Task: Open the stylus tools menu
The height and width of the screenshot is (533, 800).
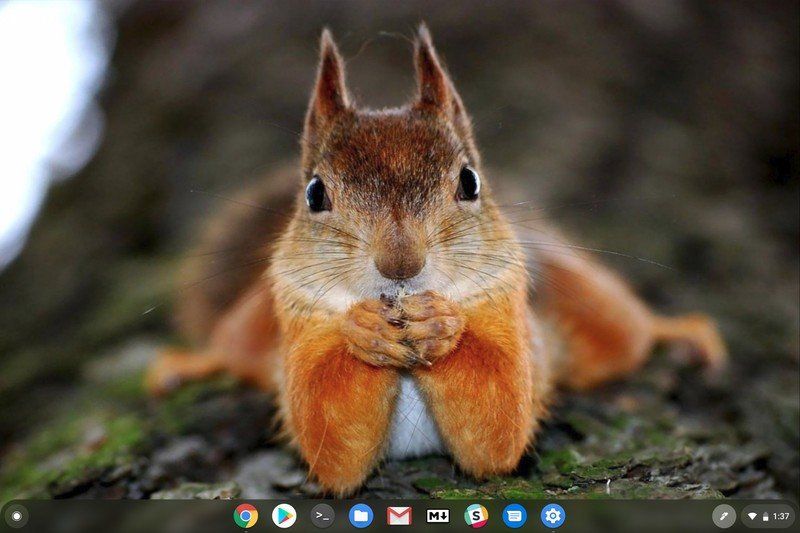Action: 723,517
